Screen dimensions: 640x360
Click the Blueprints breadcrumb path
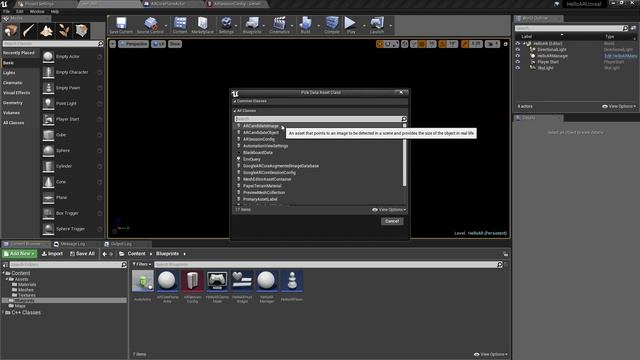pyautogui.click(x=167, y=254)
